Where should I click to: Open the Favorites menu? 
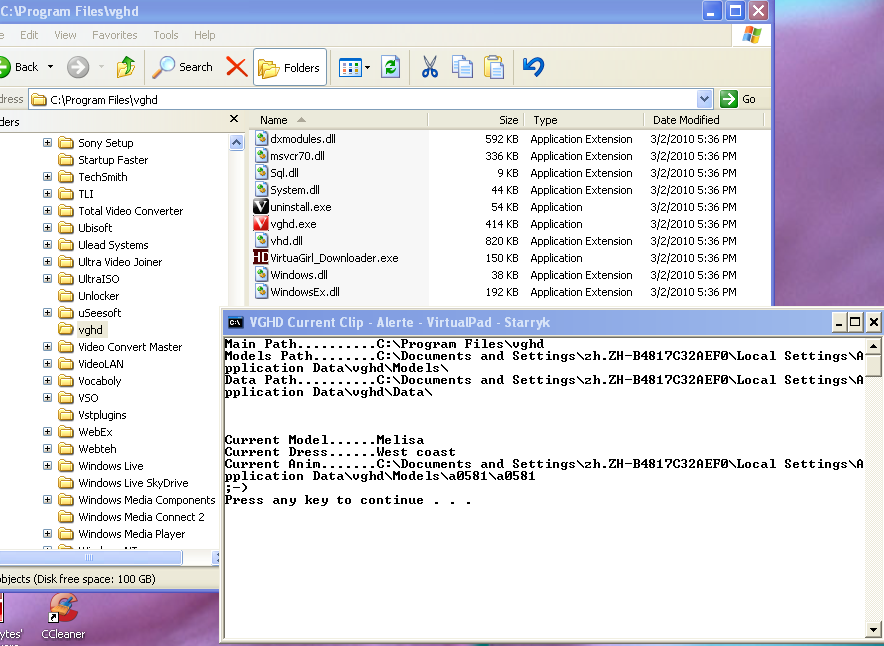point(114,35)
